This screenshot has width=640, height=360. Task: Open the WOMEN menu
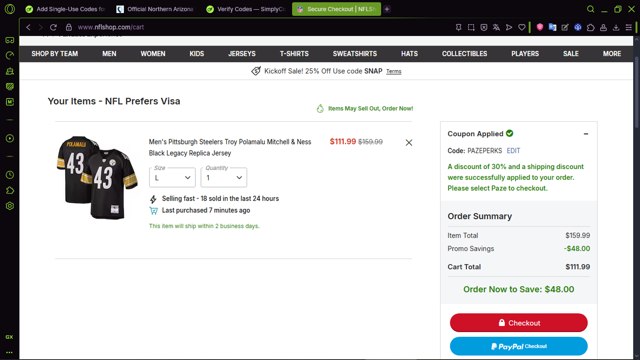click(x=153, y=53)
